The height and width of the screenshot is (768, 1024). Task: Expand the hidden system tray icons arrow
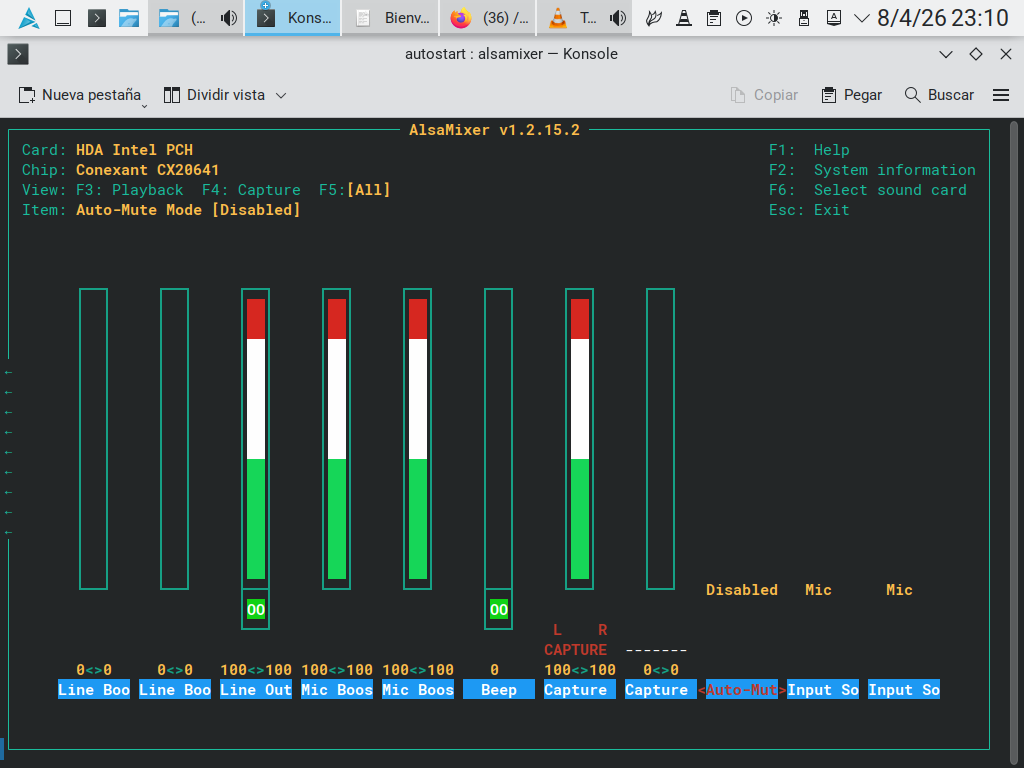[862, 18]
